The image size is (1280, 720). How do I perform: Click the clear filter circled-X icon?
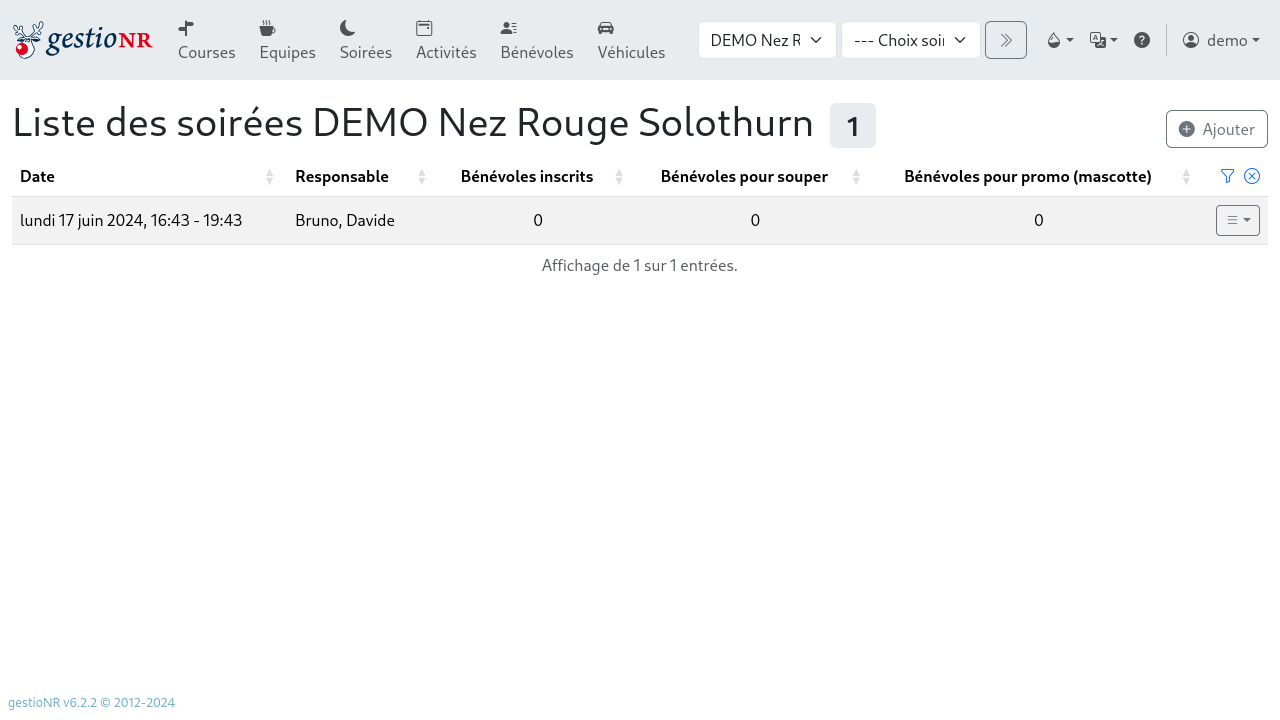pos(1251,175)
